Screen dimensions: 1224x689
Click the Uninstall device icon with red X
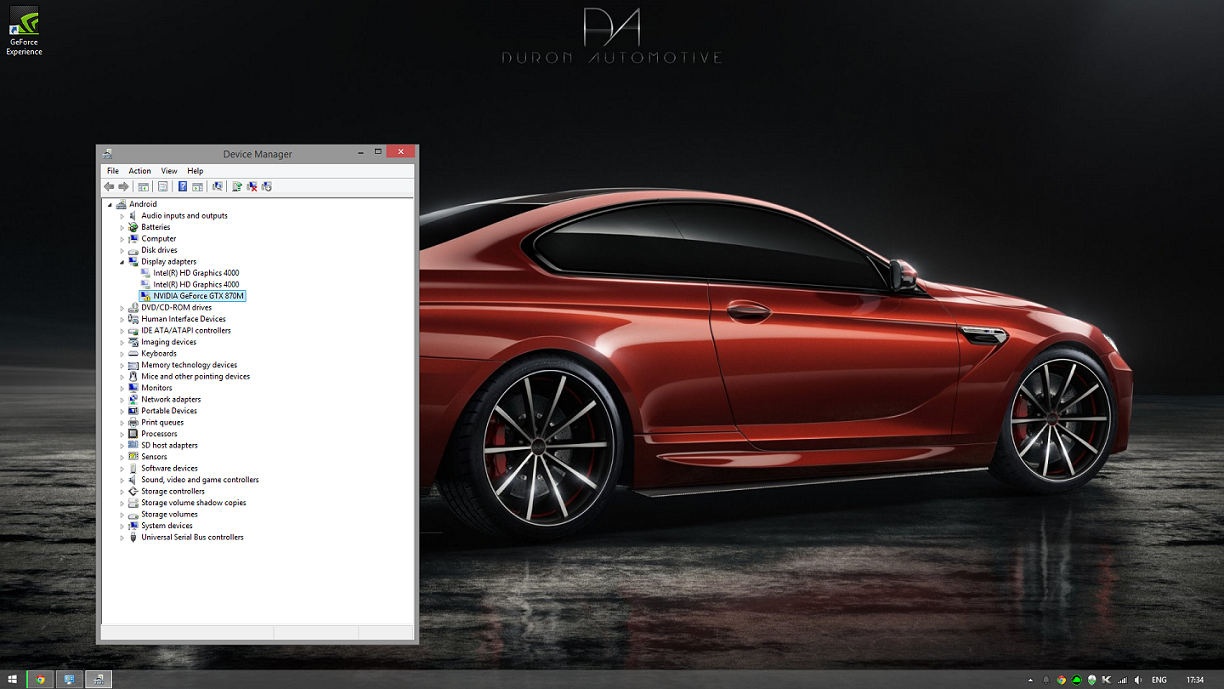[x=252, y=186]
